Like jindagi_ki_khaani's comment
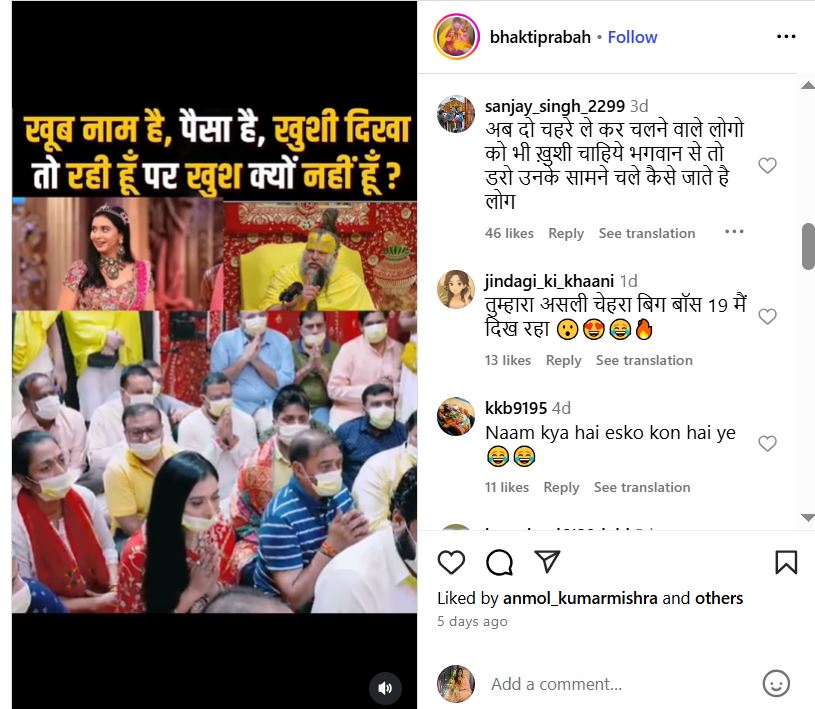This screenshot has height=709, width=815. pos(767,316)
